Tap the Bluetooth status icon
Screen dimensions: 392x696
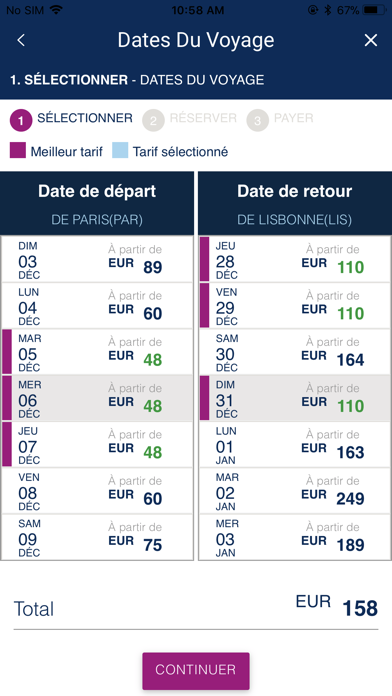tap(328, 10)
